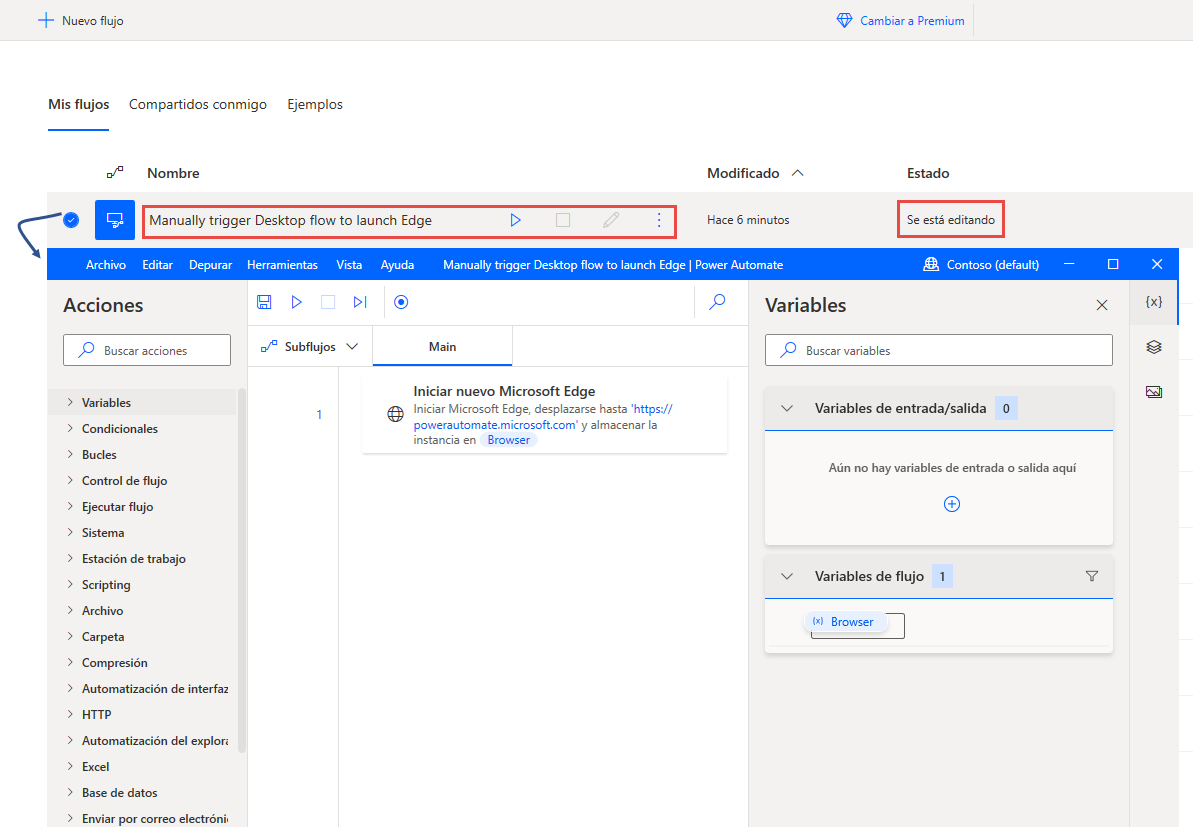Start the recorder
The image size is (1193, 827).
(401, 302)
